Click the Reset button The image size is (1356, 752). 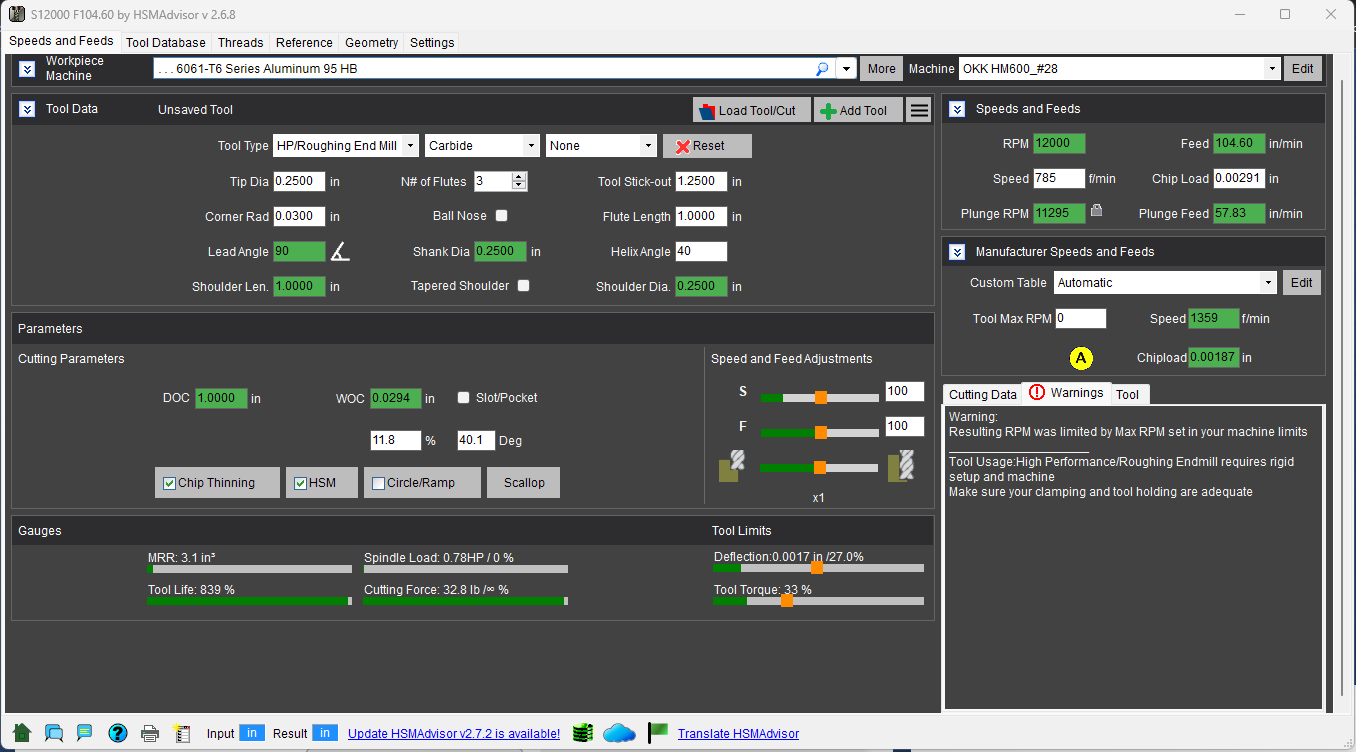pos(707,146)
